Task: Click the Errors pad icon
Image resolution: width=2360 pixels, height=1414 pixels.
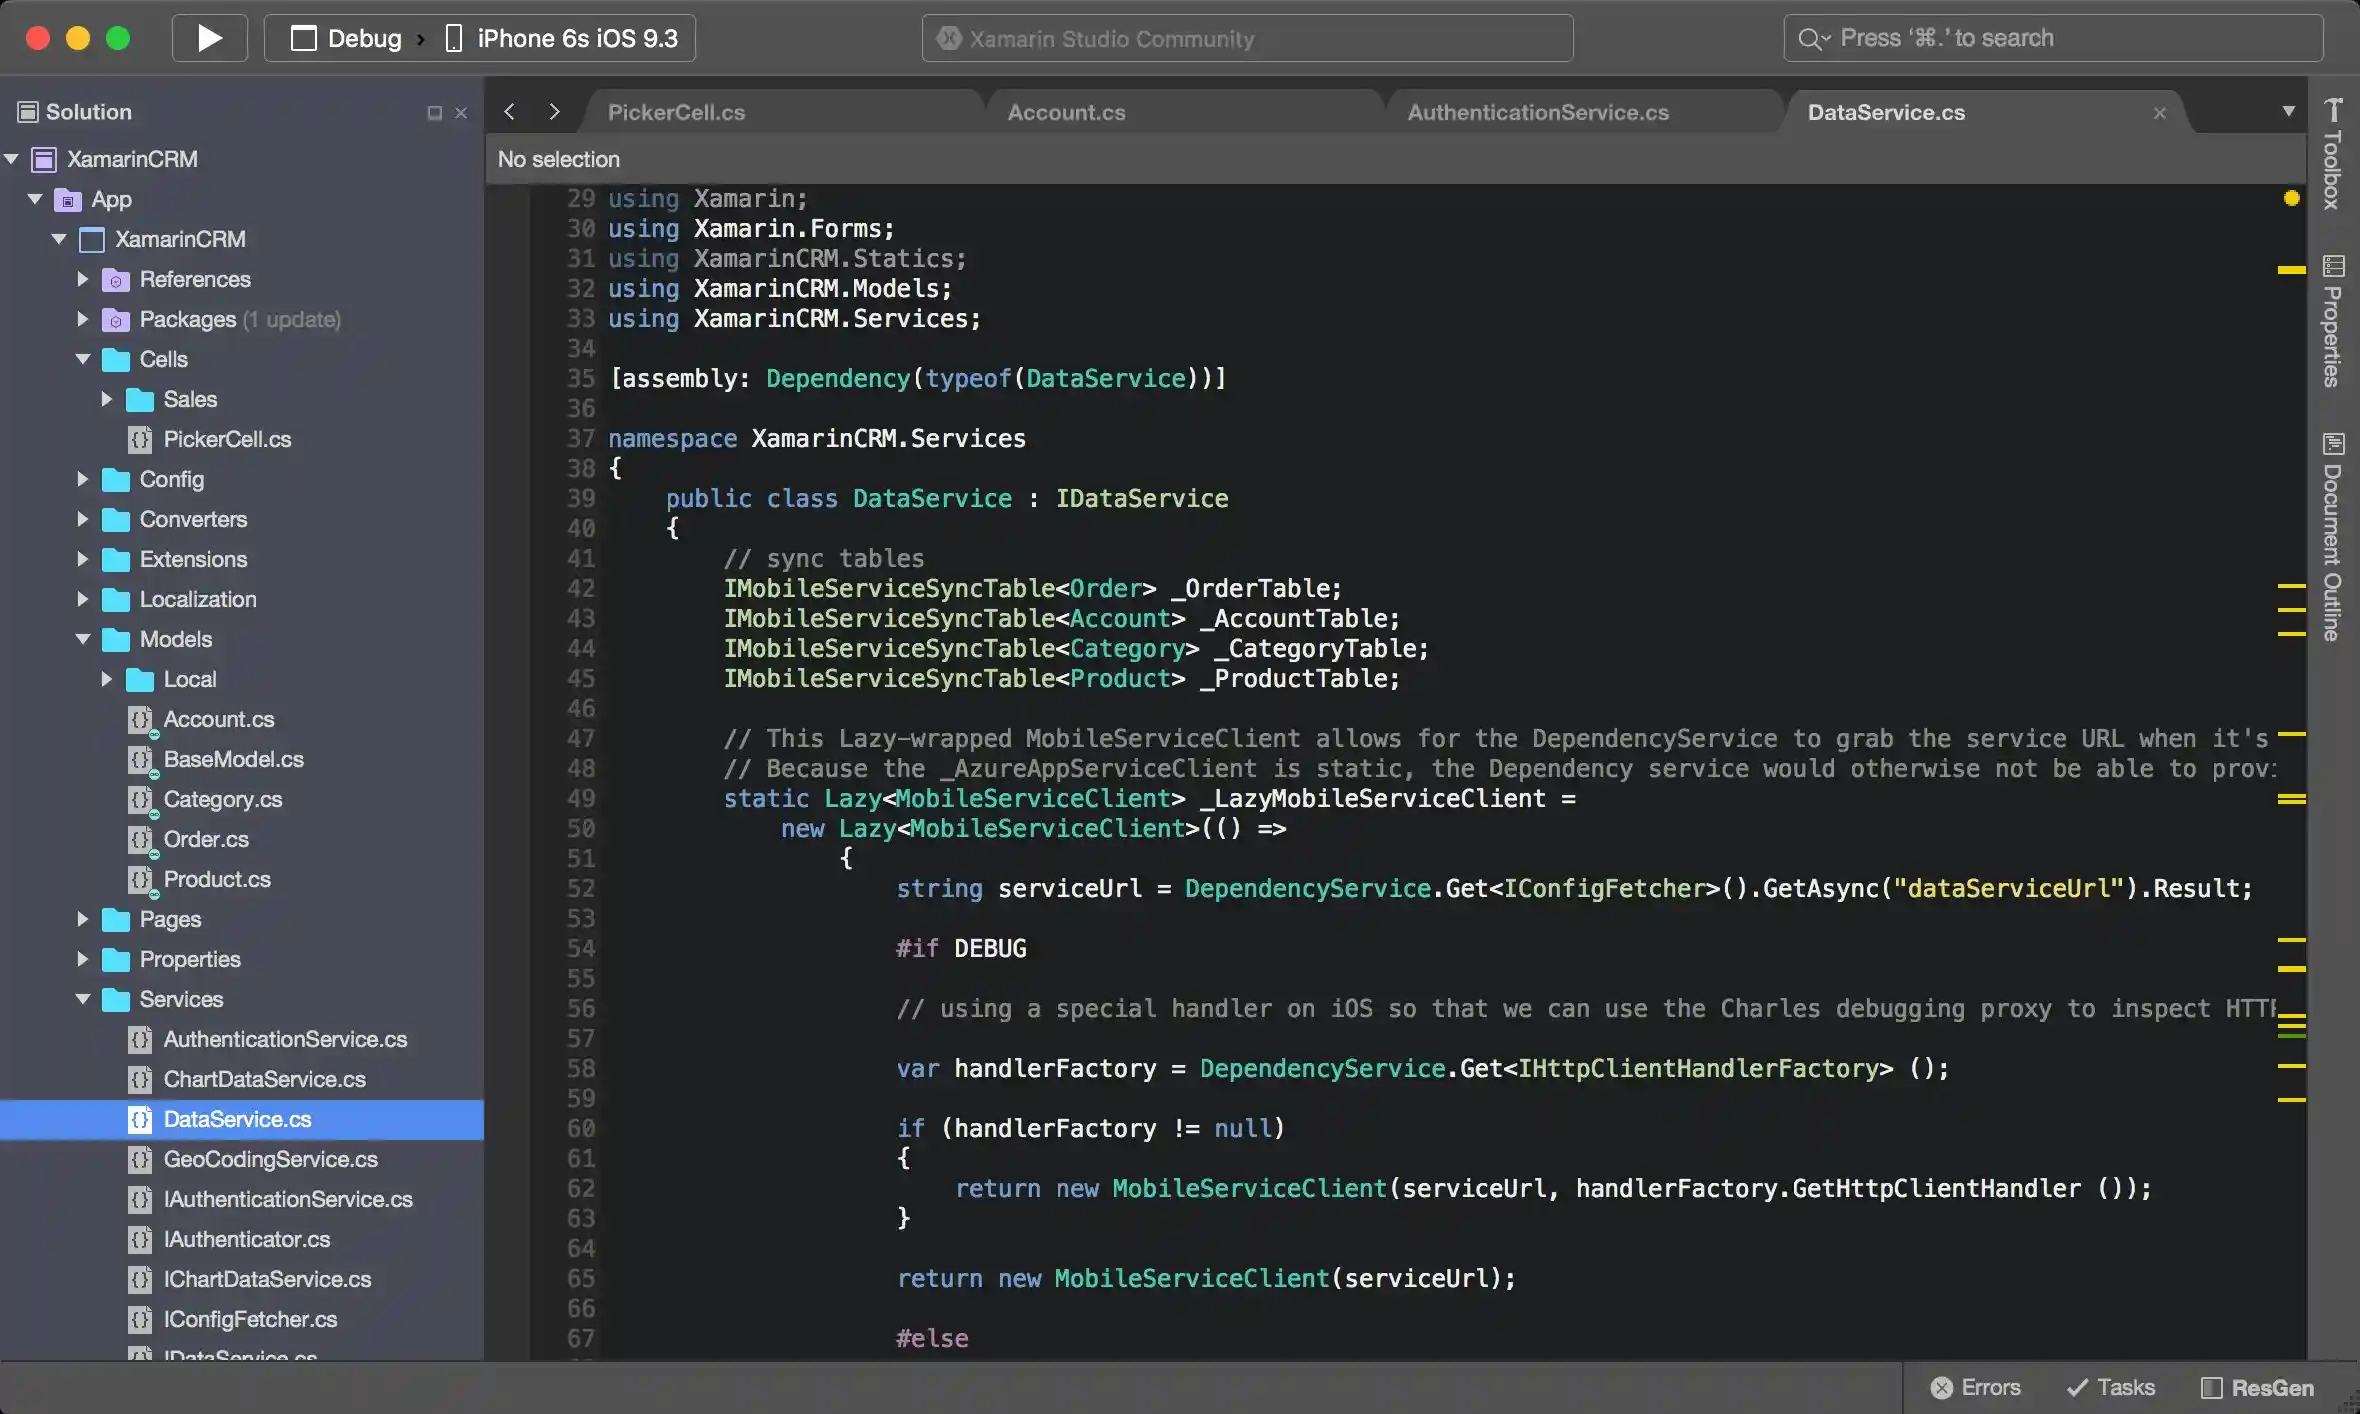Action: tap(1941, 1387)
